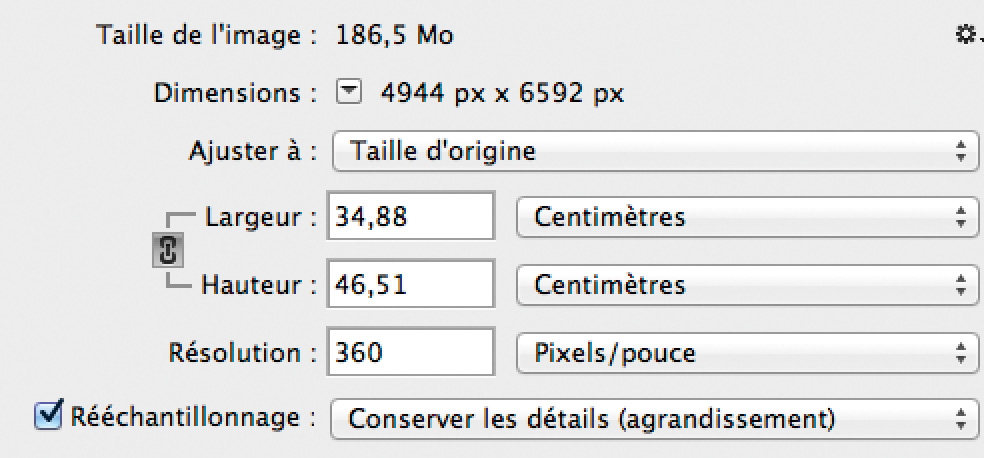Open the Conserver les détails resampling dropdown
984x458 pixels.
[x=655, y=418]
